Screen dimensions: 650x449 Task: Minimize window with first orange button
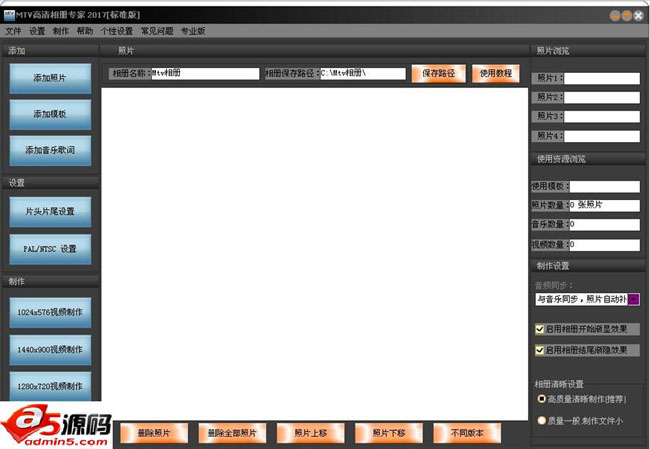pyautogui.click(x=615, y=16)
